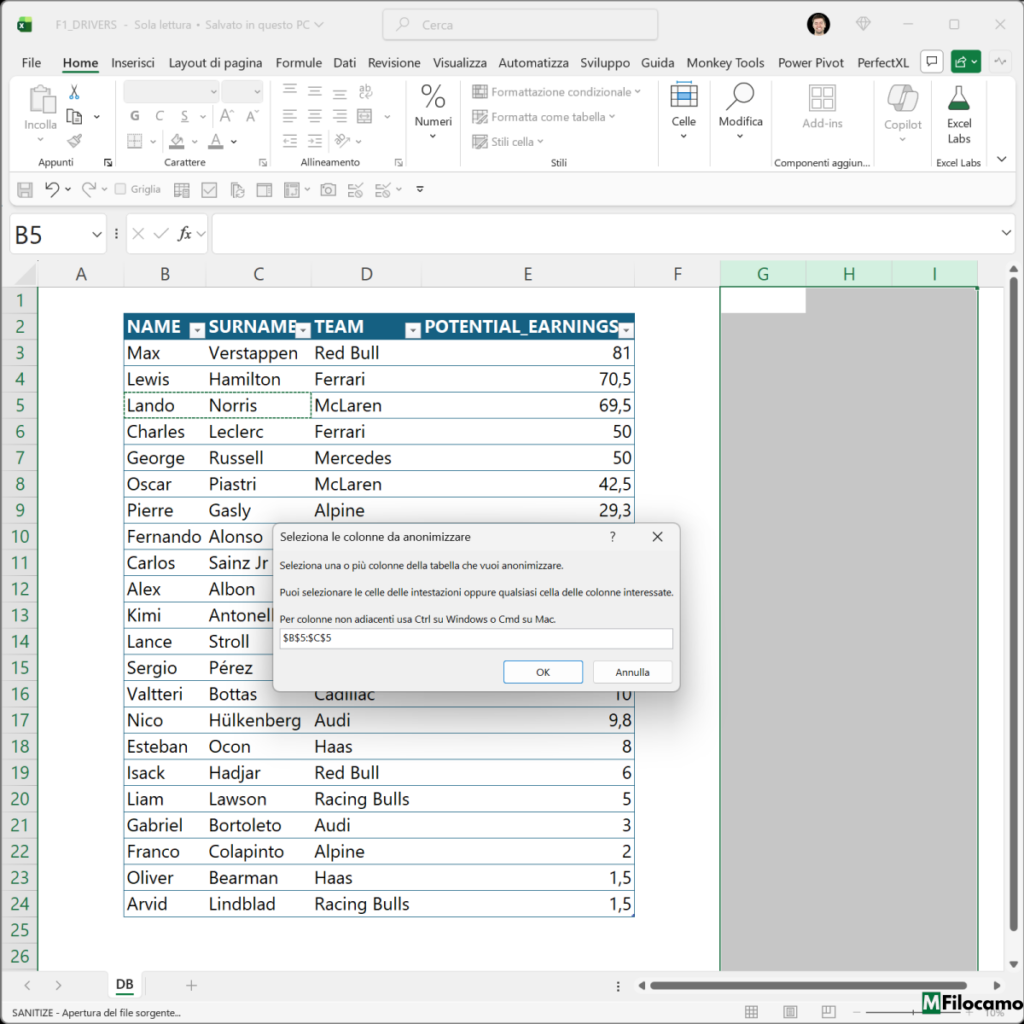Click the dialog help question mark

613,537
